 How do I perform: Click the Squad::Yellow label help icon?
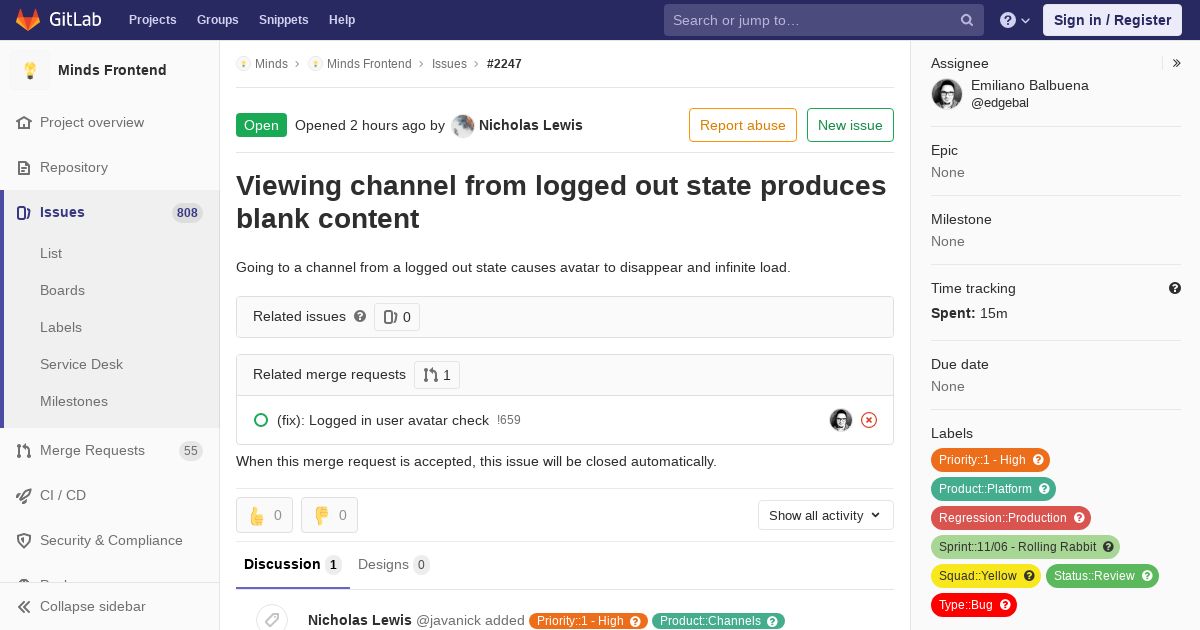(1029, 576)
